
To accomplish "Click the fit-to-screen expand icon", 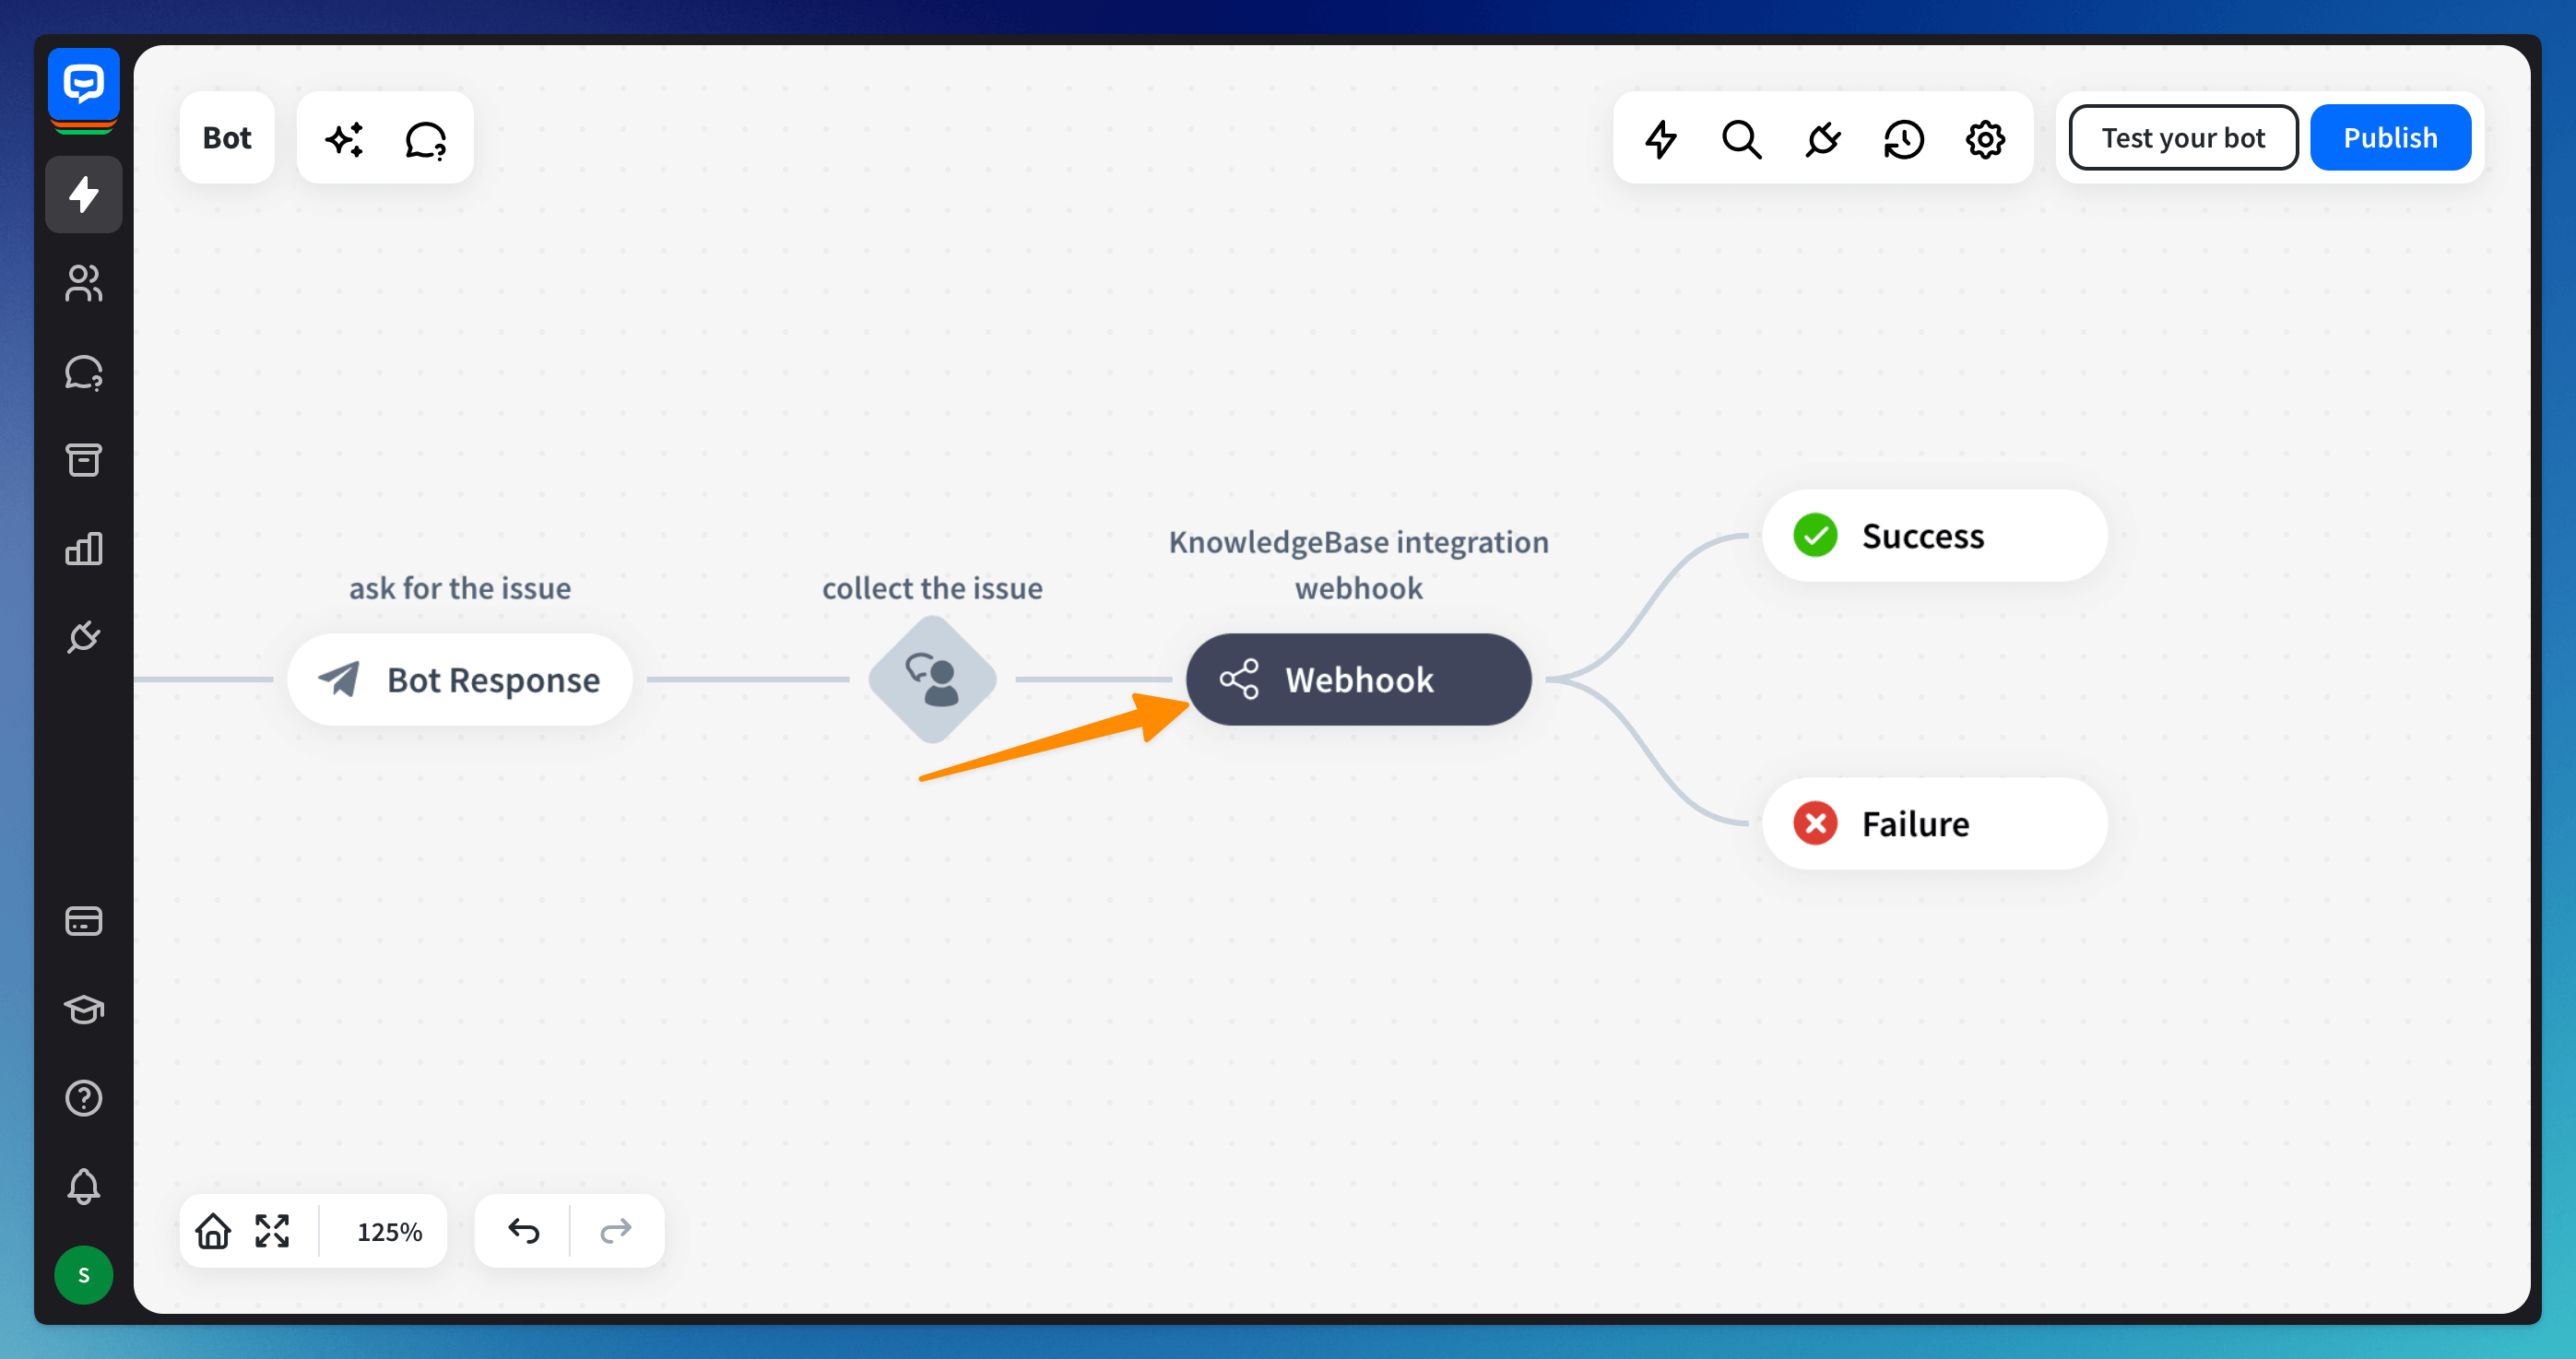I will coord(272,1231).
